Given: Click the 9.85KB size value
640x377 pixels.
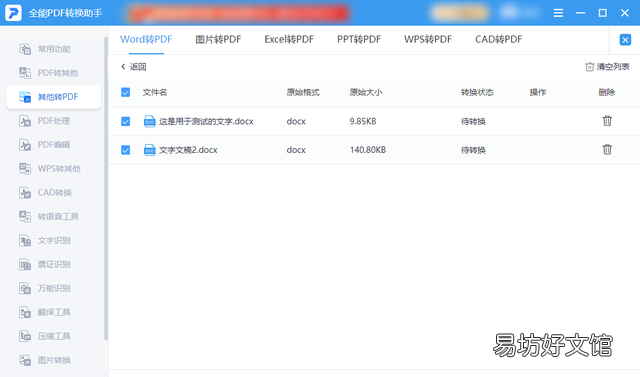Looking at the screenshot, I should tap(363, 122).
